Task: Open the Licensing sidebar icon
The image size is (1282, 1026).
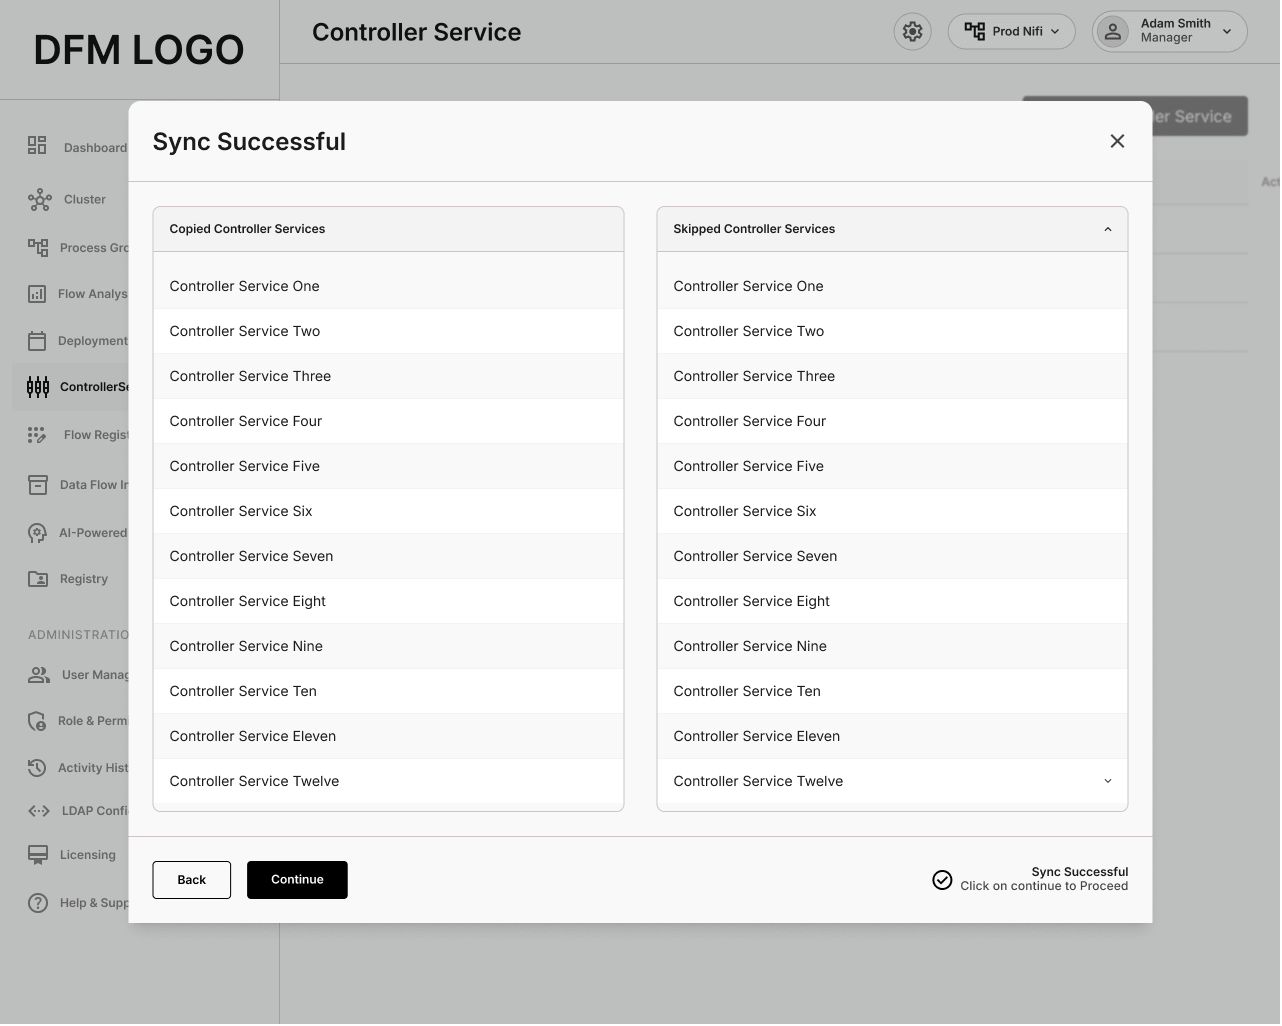Action: click(x=38, y=855)
